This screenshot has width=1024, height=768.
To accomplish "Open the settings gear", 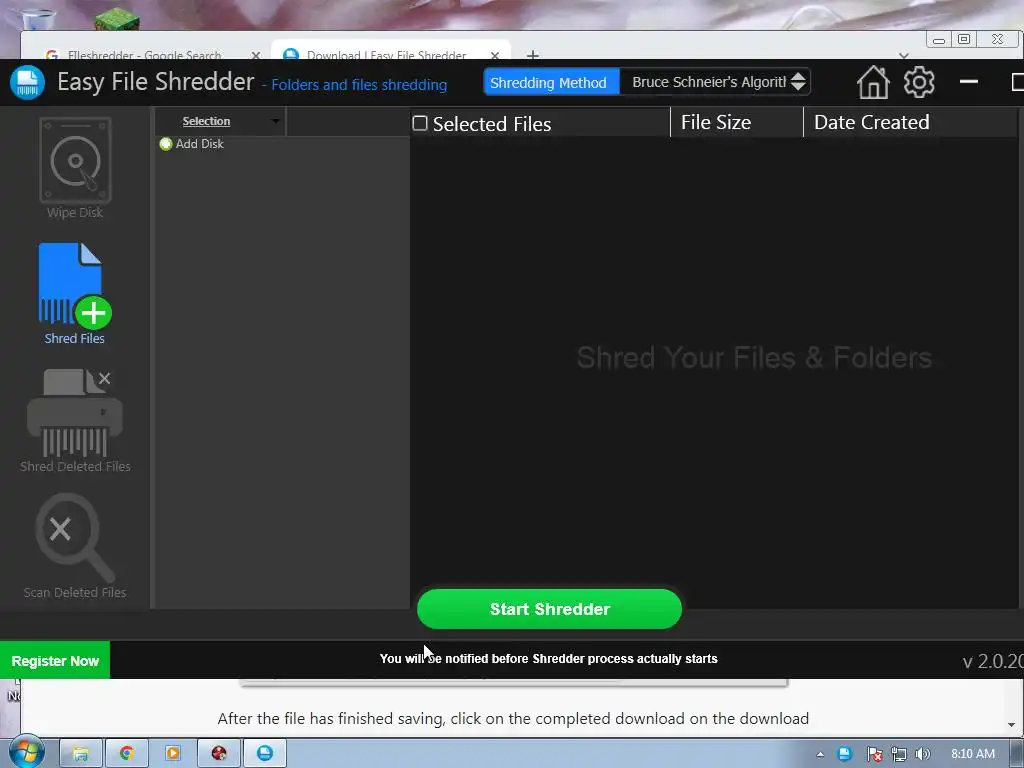I will 919,82.
